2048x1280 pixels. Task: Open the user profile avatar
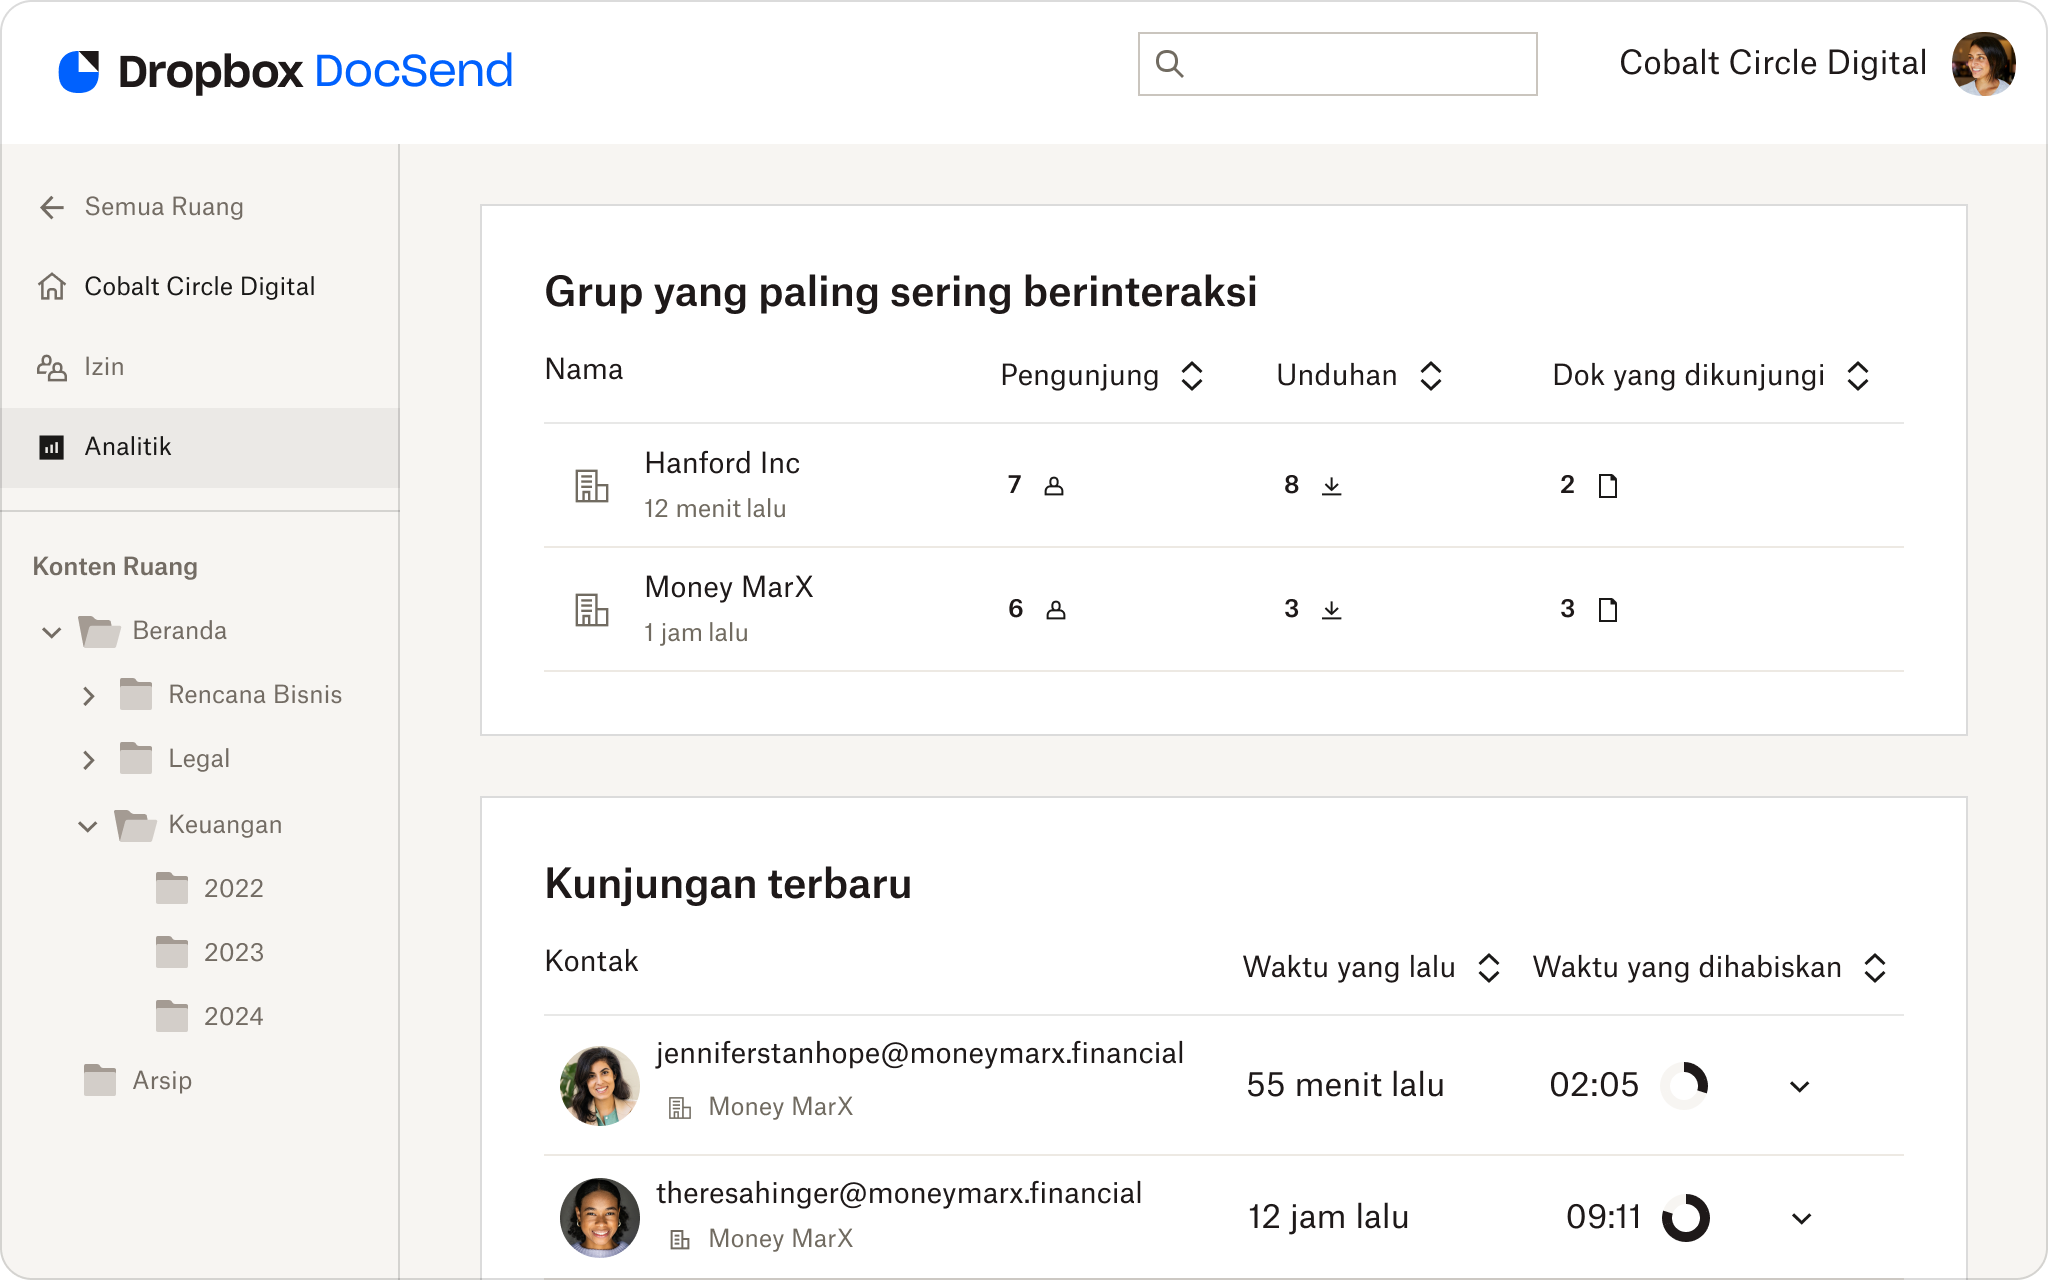point(1983,64)
